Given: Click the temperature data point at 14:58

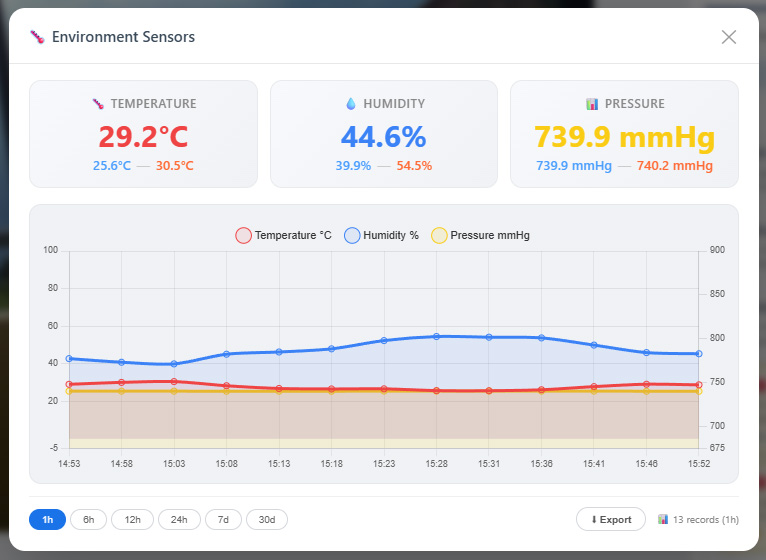Looking at the screenshot, I should coord(122,382).
